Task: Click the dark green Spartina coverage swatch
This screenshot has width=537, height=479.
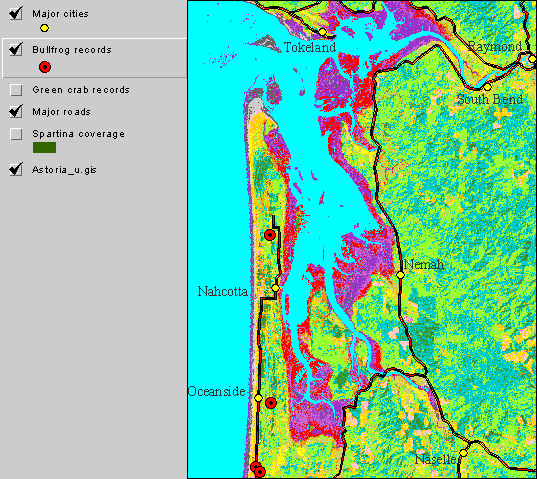Action: (45, 148)
